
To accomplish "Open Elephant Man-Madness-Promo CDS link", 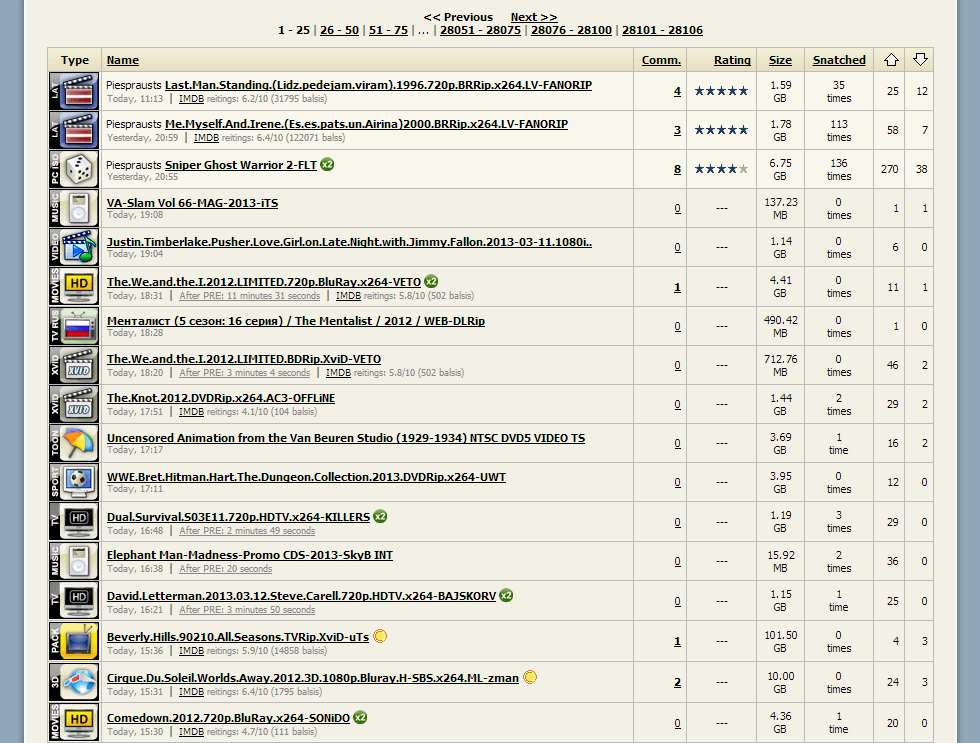I will (249, 555).
